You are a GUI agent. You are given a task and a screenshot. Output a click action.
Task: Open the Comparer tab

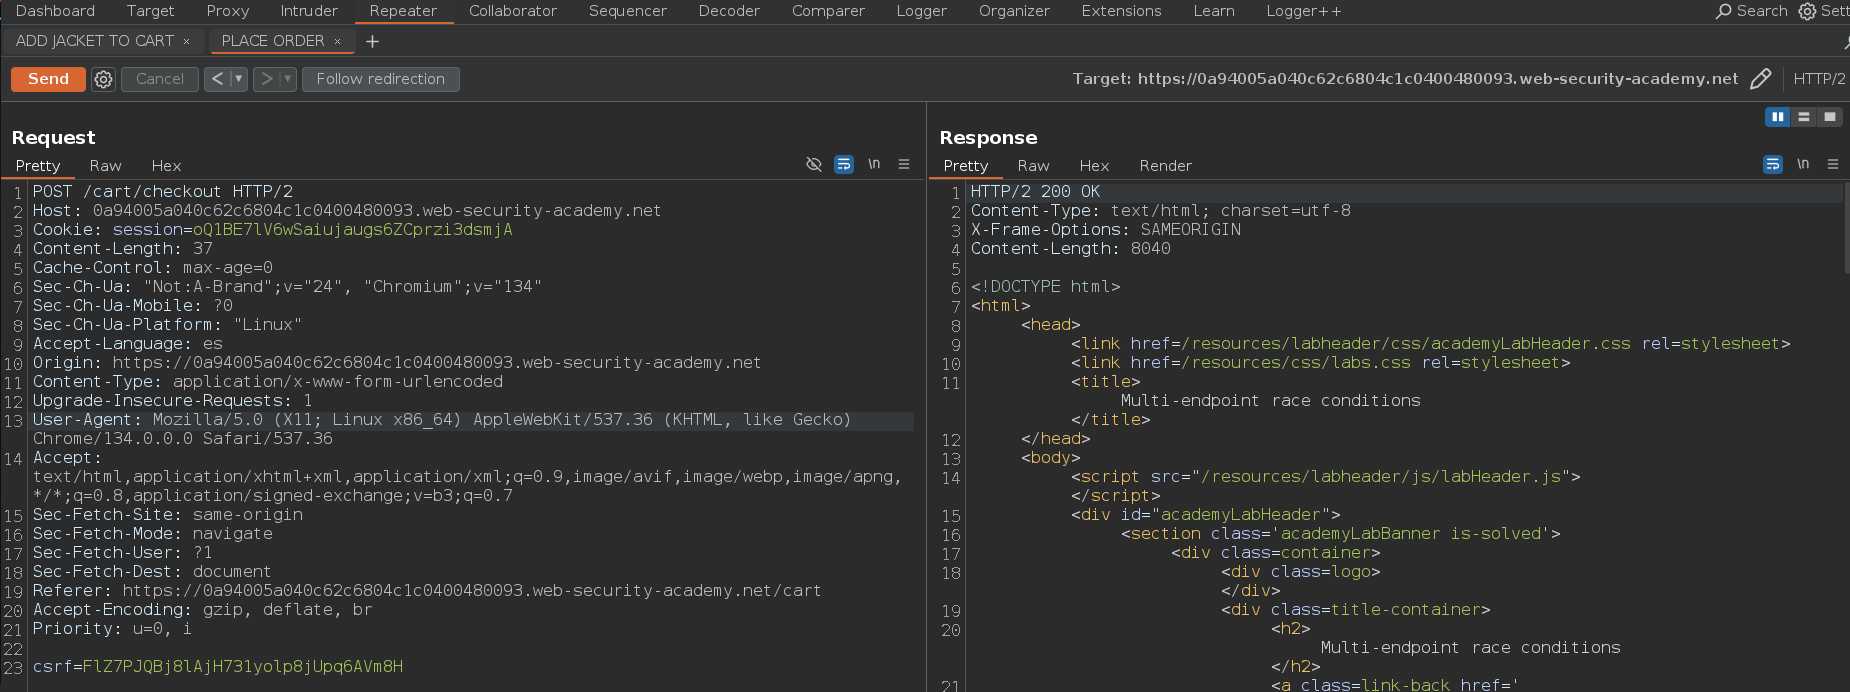coord(828,11)
